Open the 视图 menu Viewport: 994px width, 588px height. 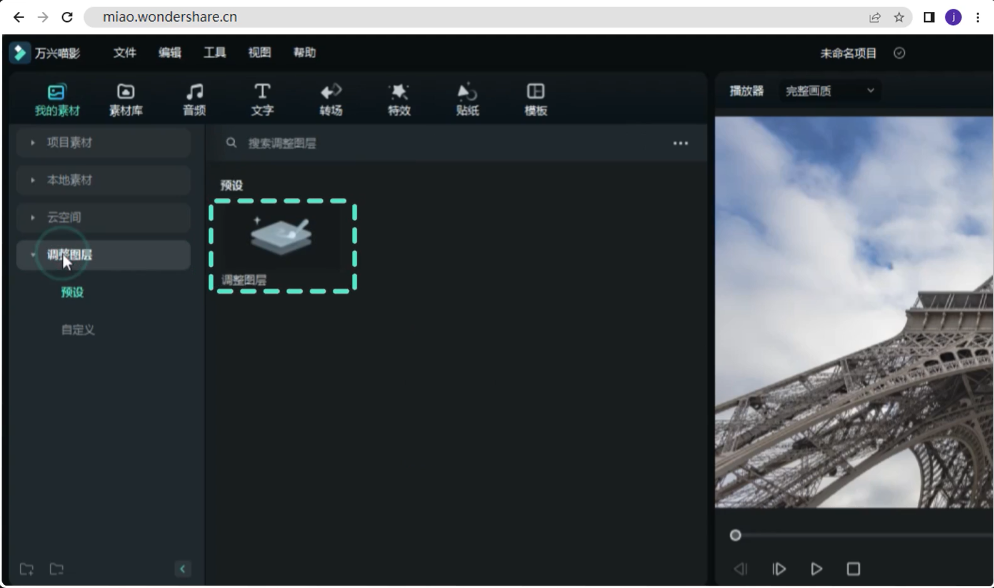pos(259,53)
